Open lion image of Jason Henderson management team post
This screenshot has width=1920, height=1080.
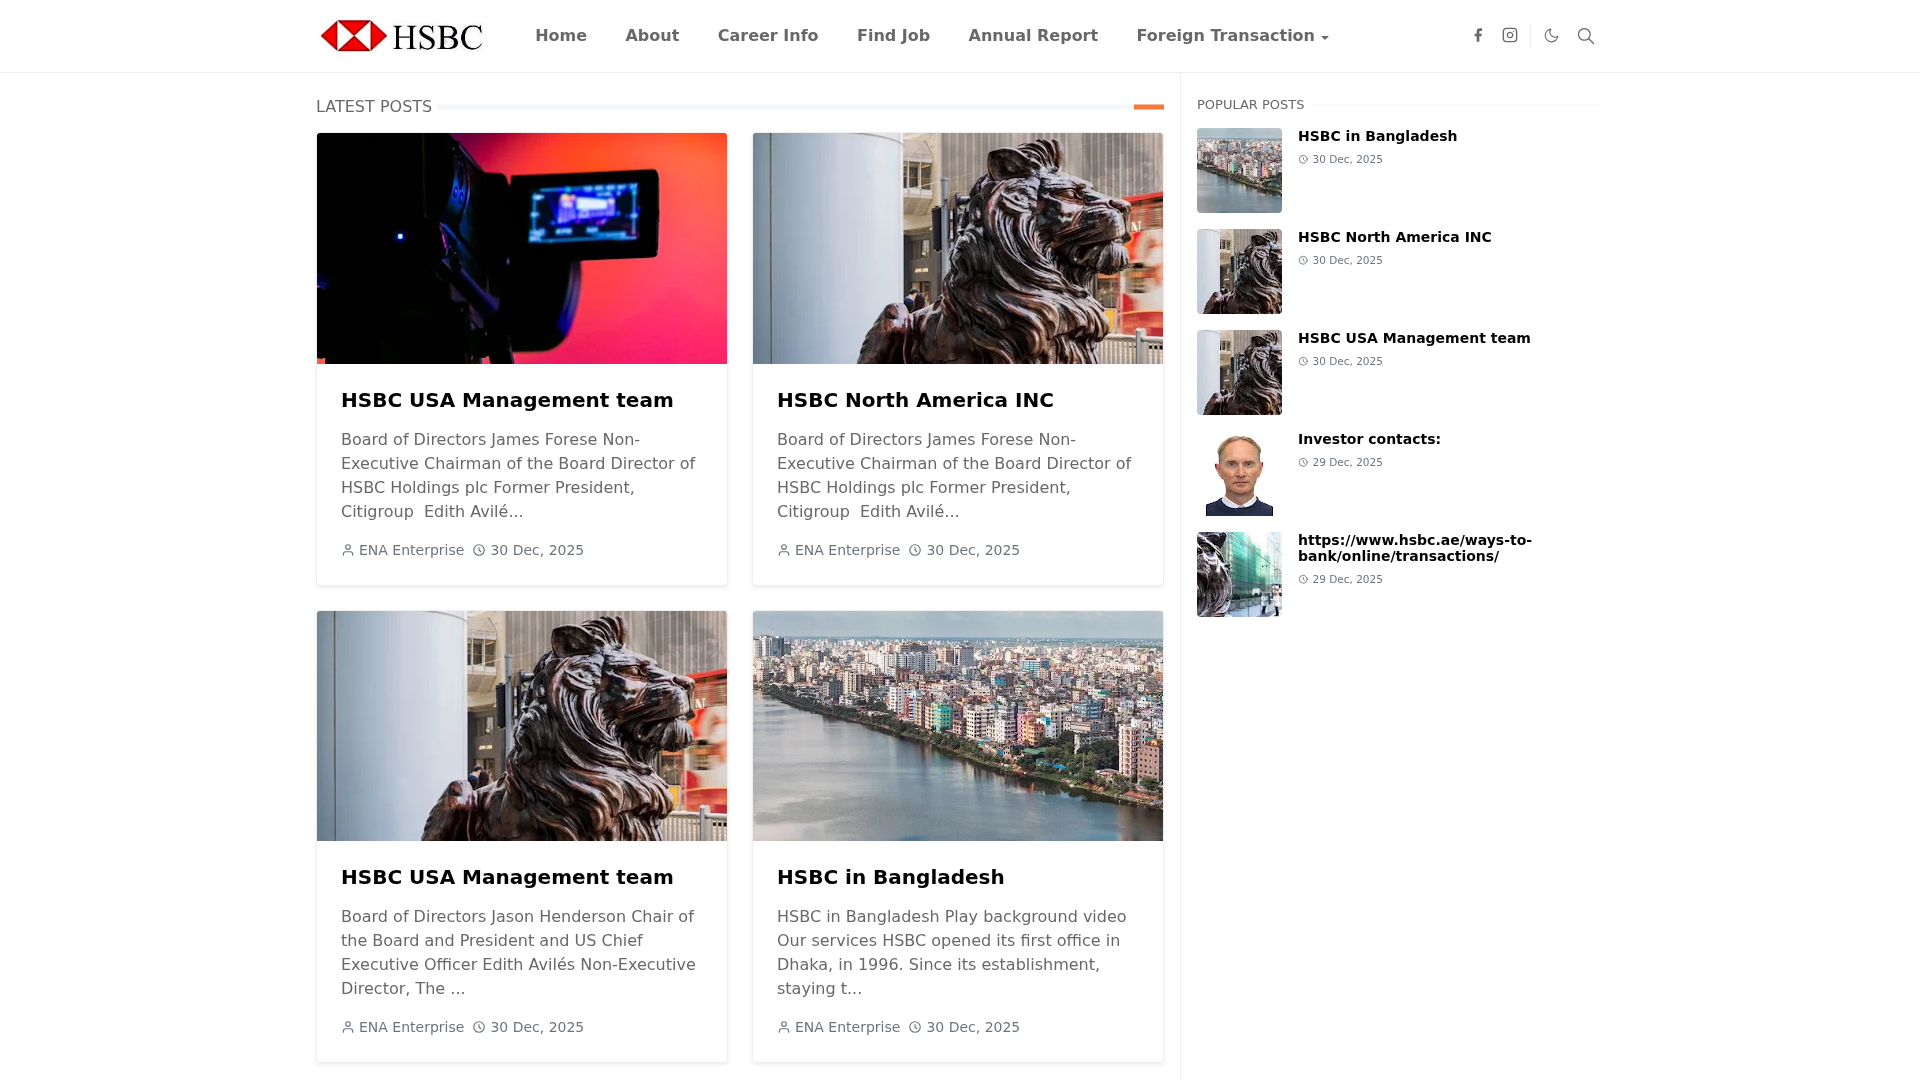coord(522,726)
